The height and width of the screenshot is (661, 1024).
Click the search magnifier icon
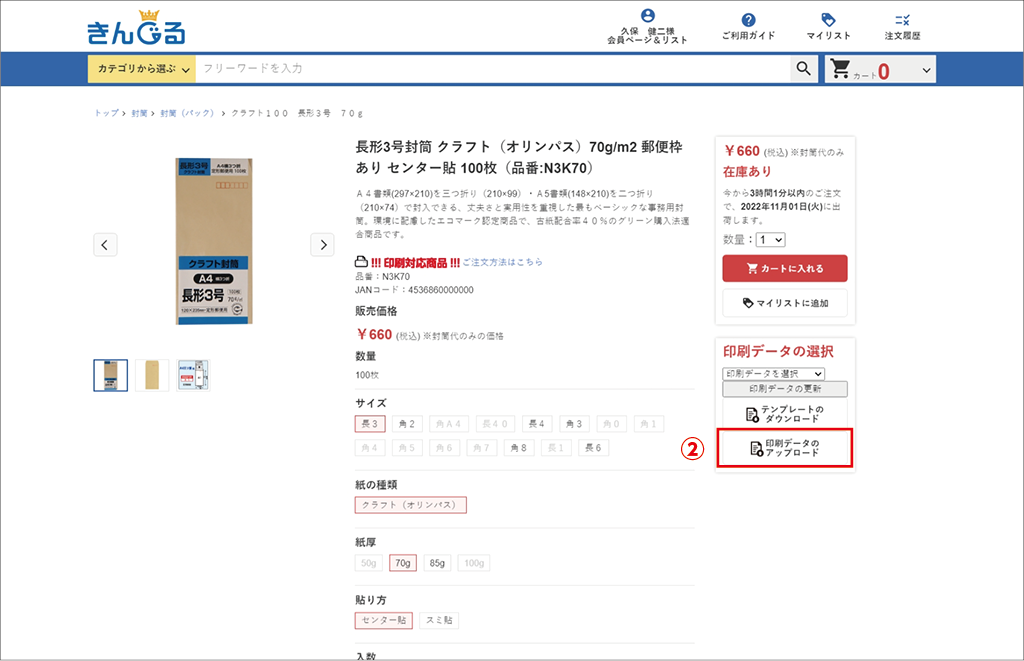pos(803,69)
